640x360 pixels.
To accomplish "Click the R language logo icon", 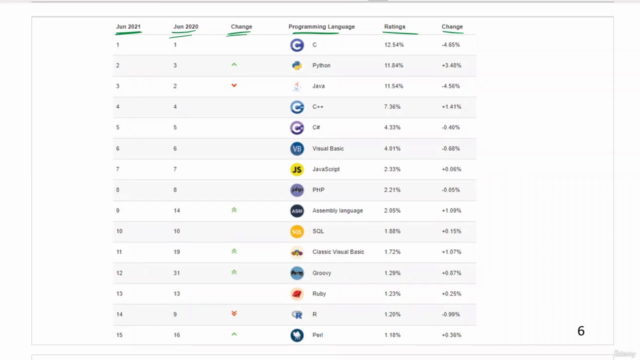I will point(297,315).
